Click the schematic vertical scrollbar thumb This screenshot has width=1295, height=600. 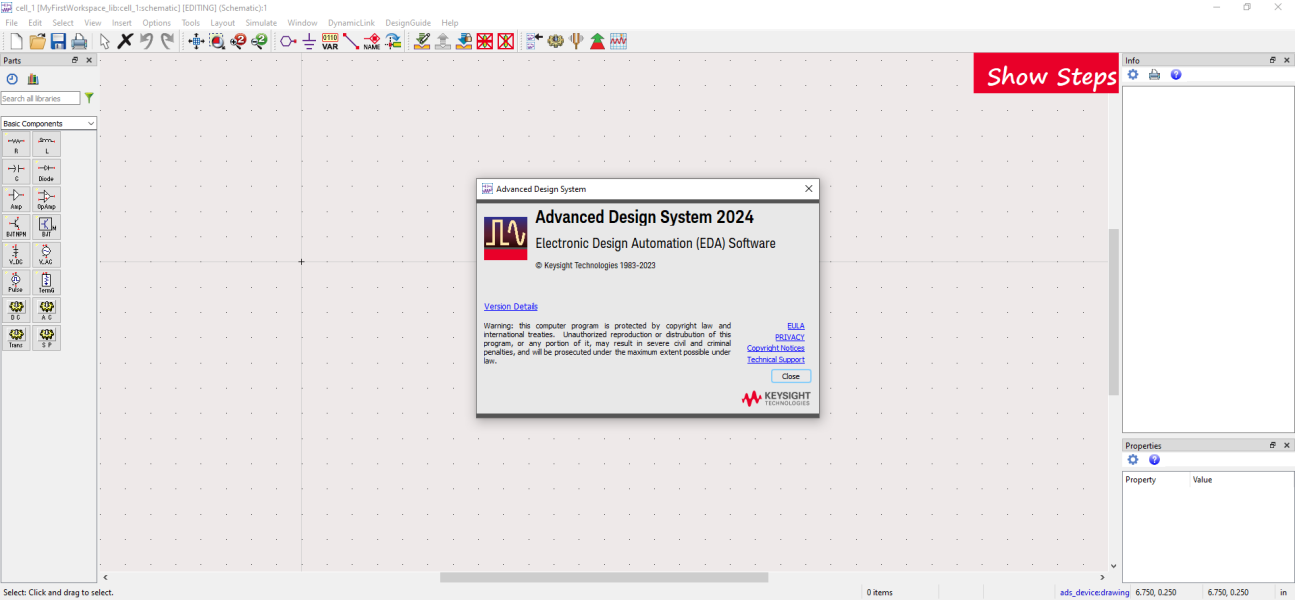[1113, 312]
